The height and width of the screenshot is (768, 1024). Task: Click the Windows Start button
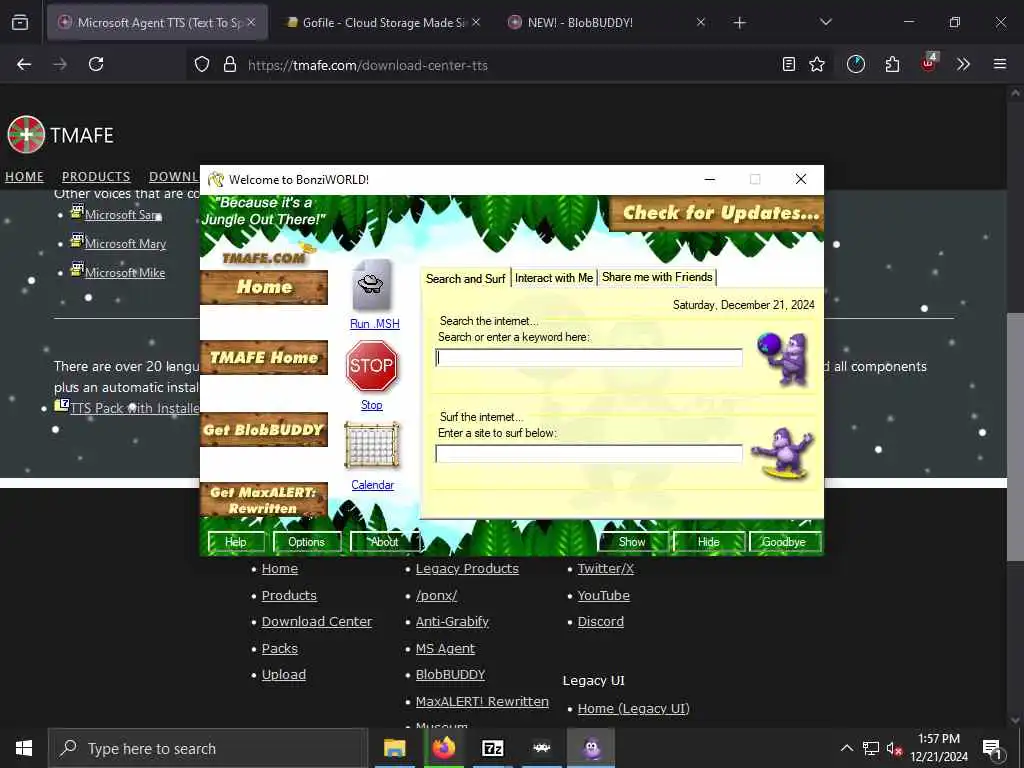pyautogui.click(x=24, y=748)
